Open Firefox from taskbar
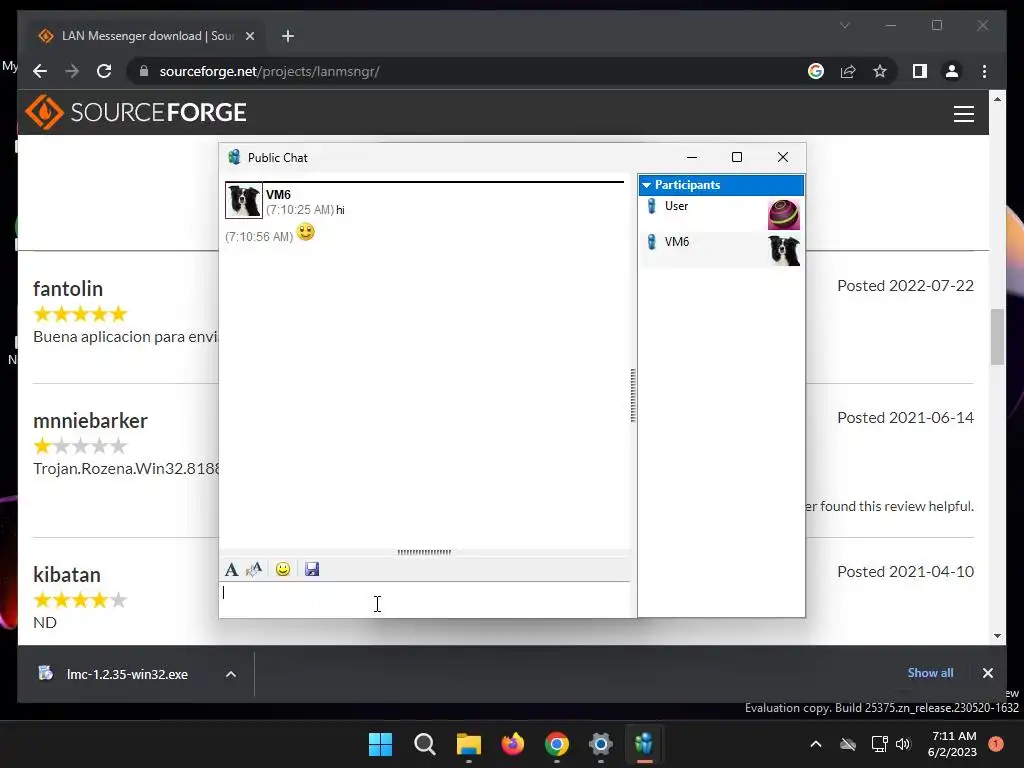The height and width of the screenshot is (768, 1024). click(513, 744)
